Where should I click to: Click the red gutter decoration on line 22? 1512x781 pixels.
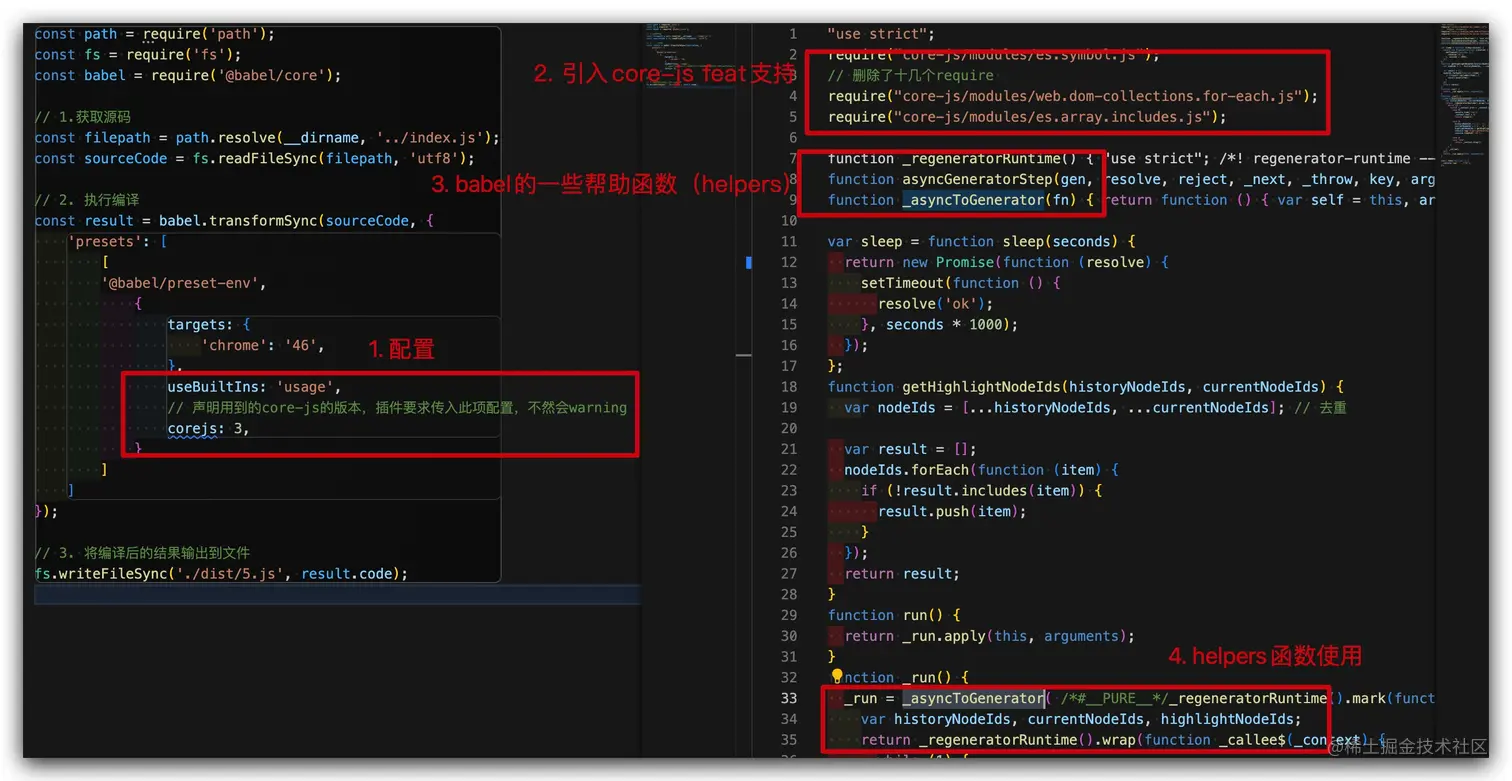click(x=832, y=469)
